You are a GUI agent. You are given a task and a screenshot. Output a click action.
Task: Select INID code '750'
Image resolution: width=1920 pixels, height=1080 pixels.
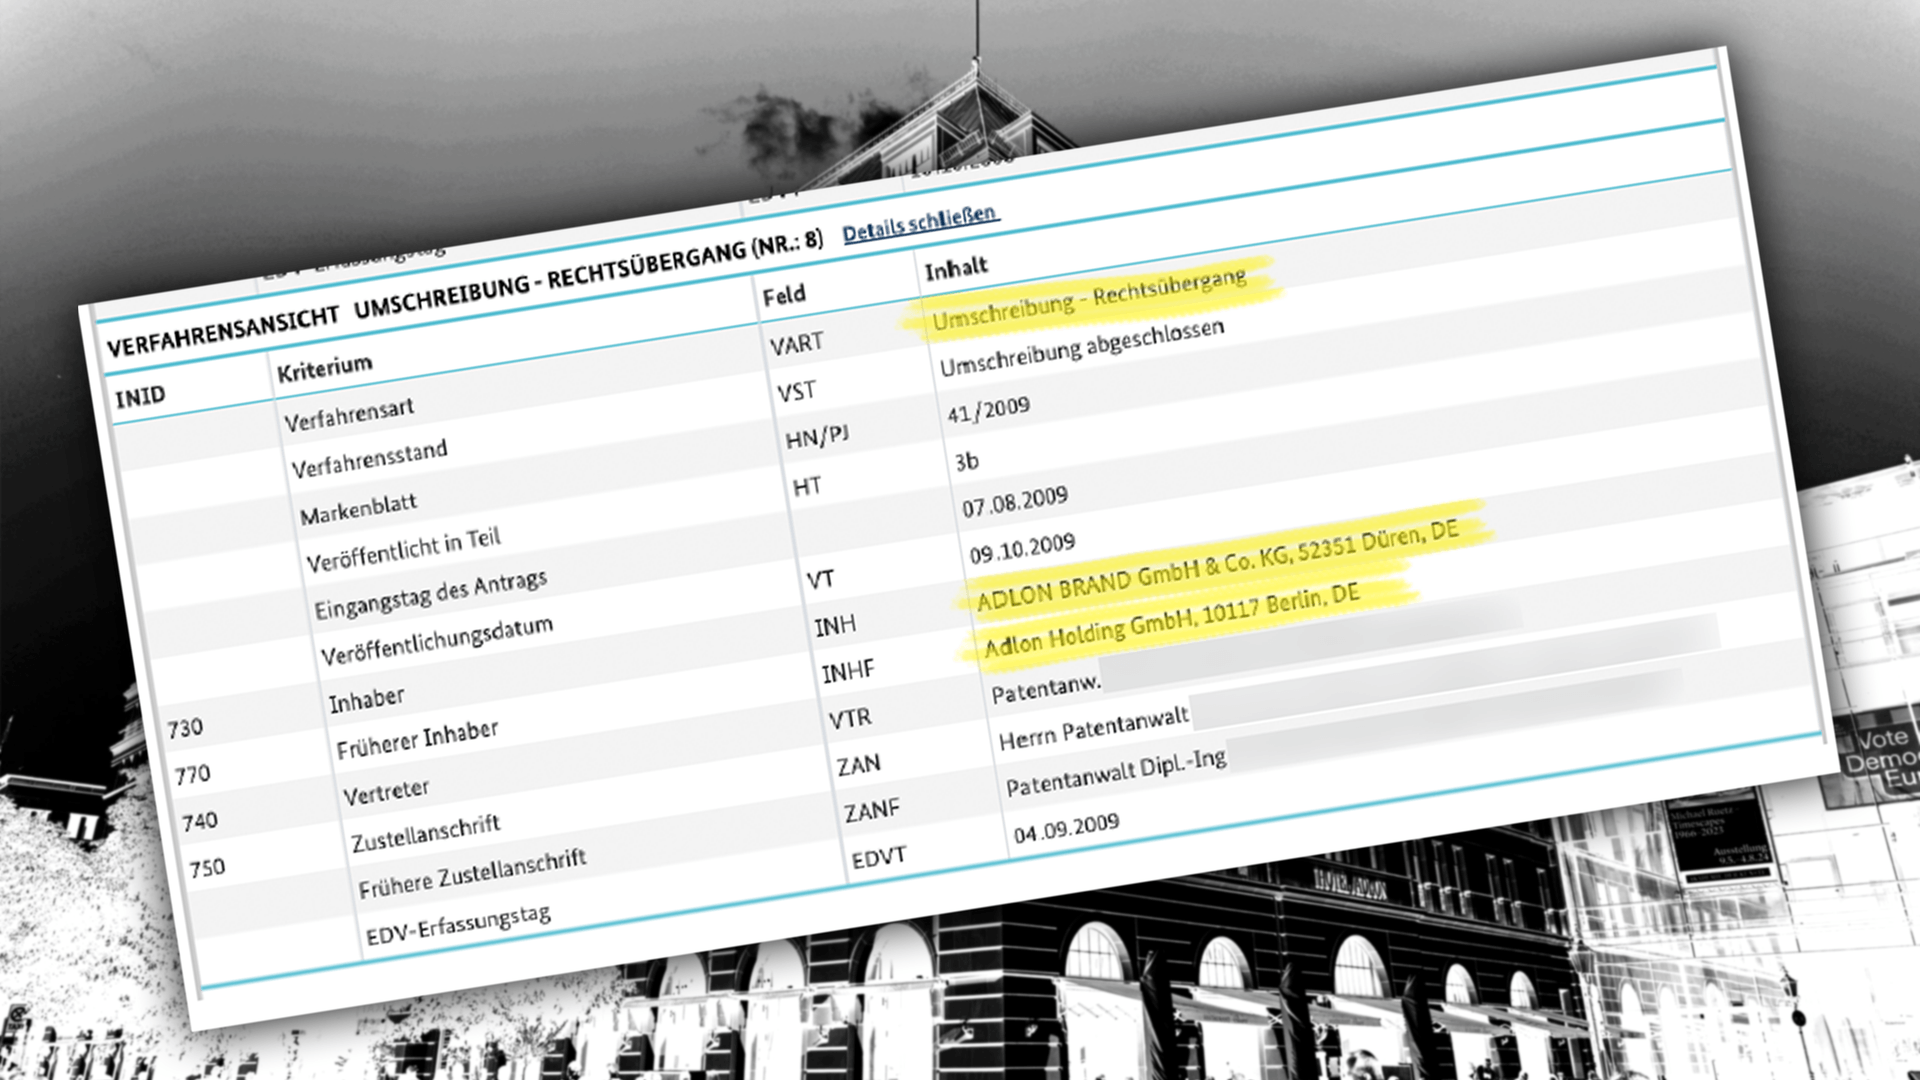pos(207,867)
